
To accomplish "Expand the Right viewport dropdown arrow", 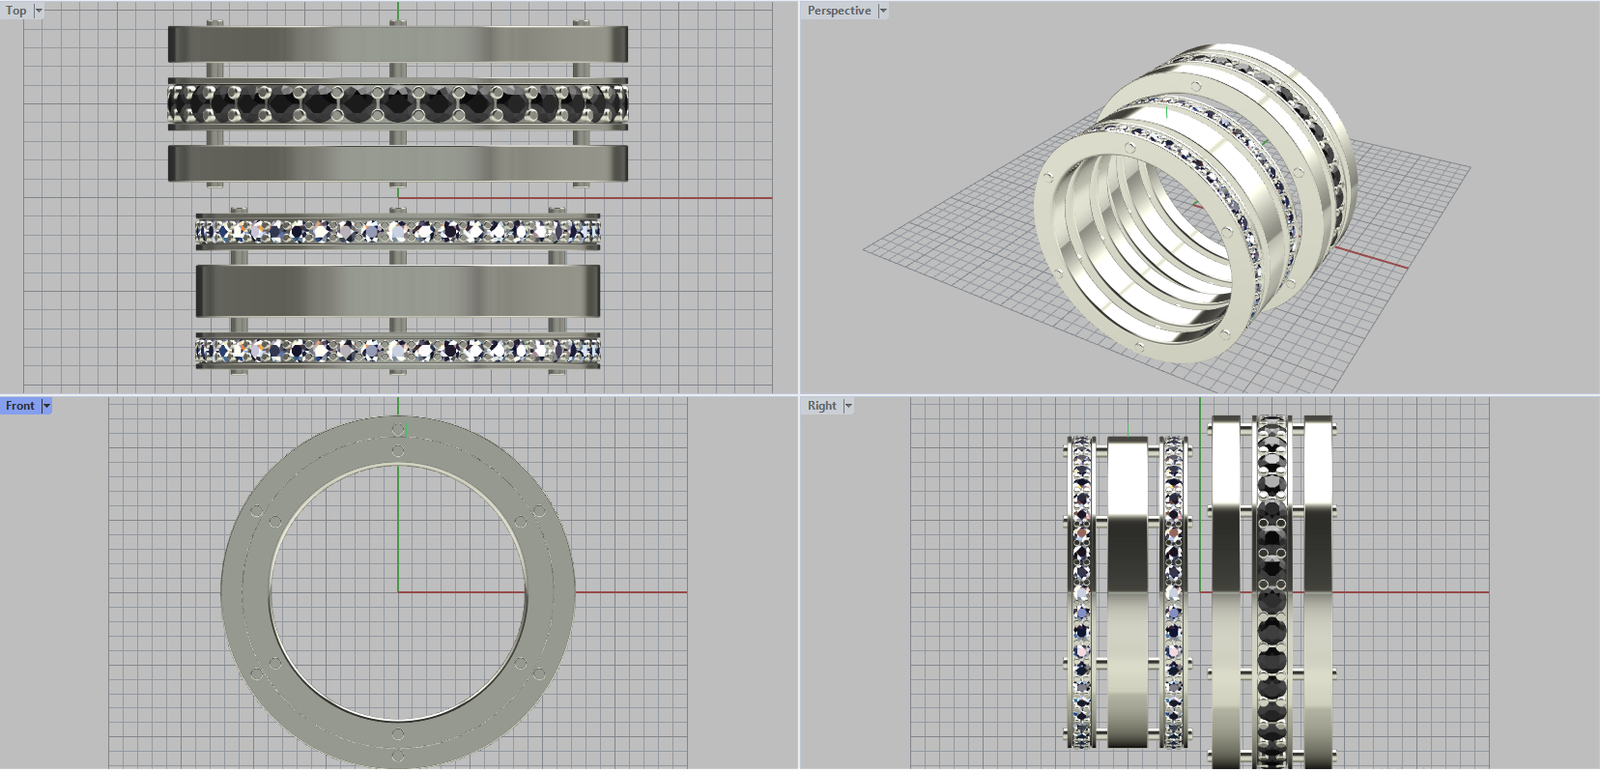I will pos(848,406).
